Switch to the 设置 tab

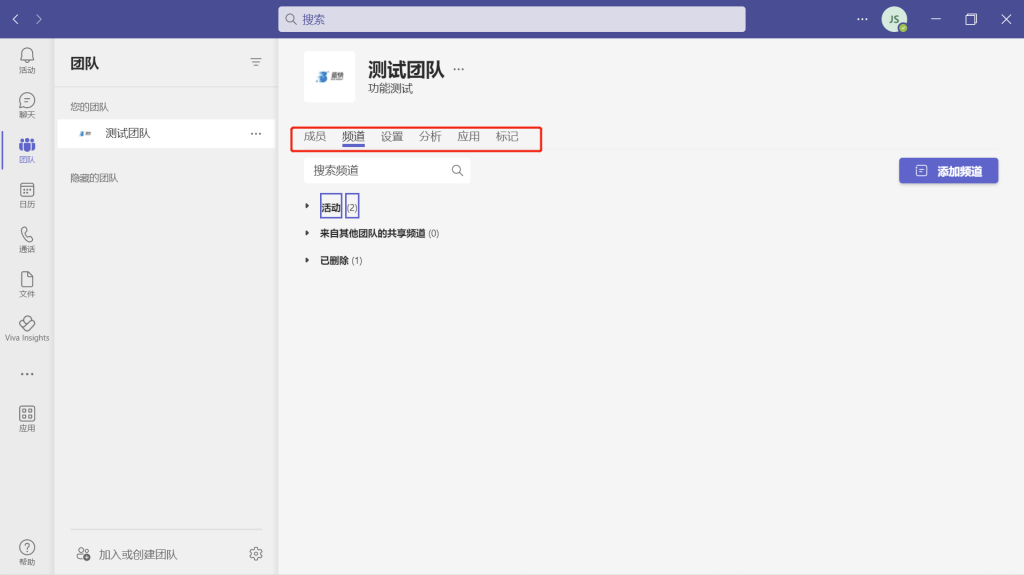coord(392,136)
